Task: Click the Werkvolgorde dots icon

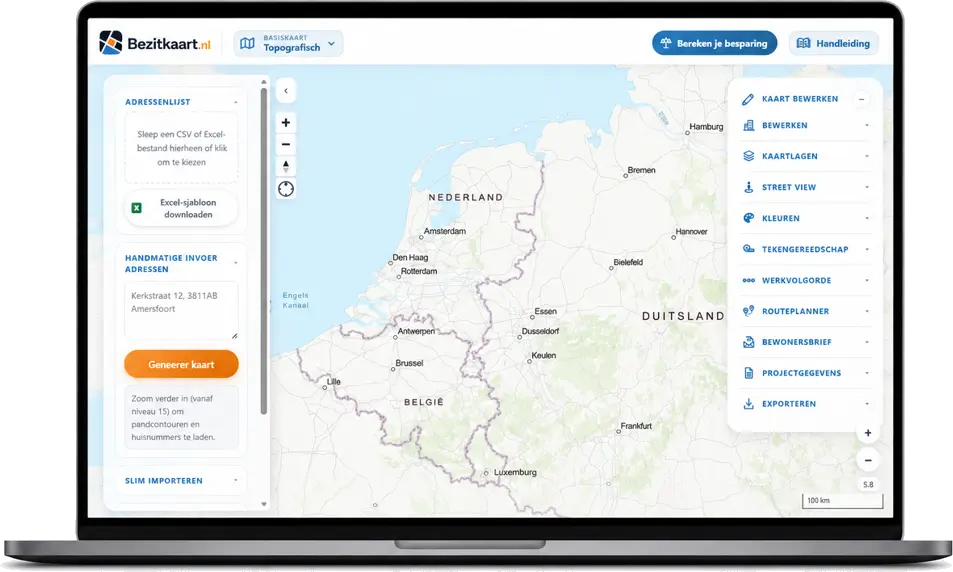Action: [749, 280]
